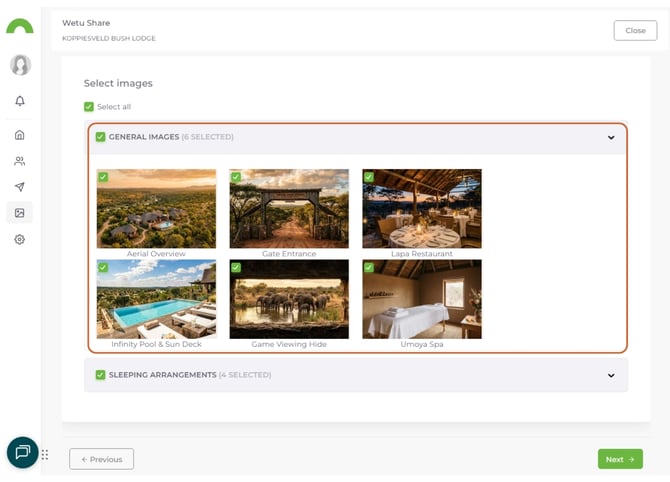The width and height of the screenshot is (670, 482).
Task: Click the drag handle dots beside chat
Action: 45,454
